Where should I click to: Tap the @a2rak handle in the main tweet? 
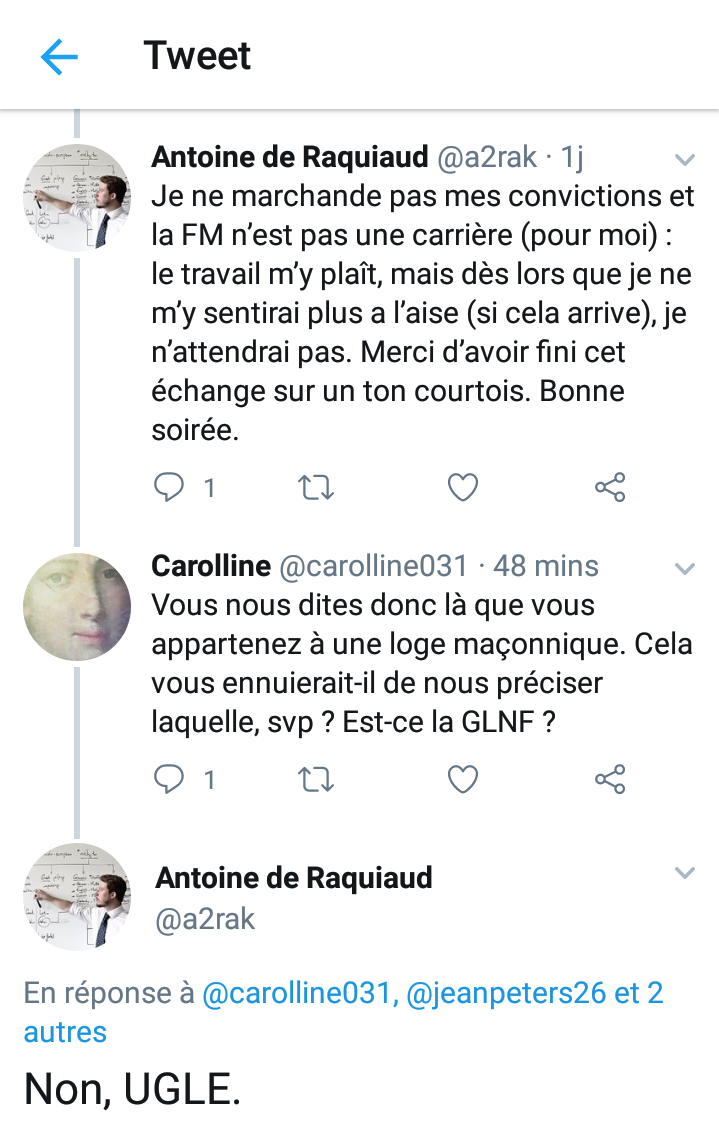pos(205,919)
